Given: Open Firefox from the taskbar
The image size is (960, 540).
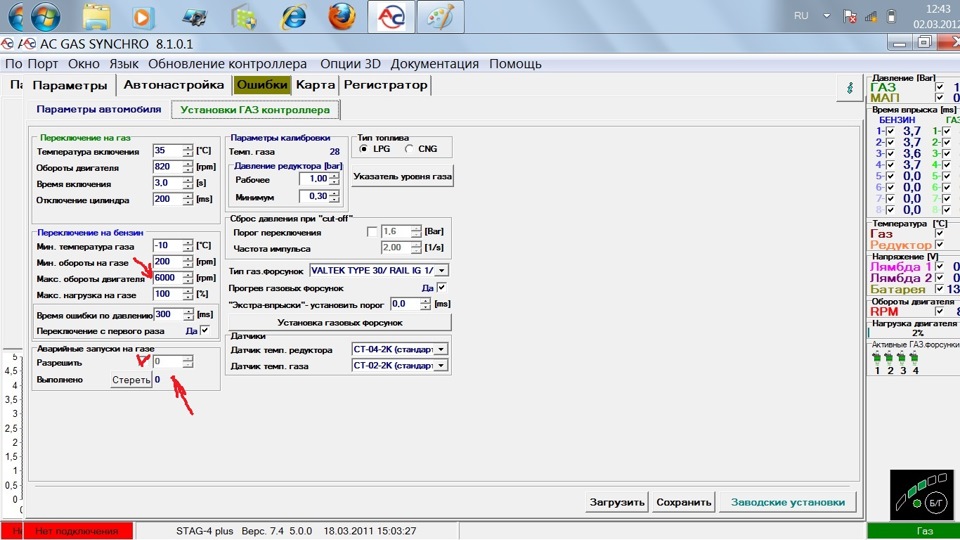Looking at the screenshot, I should click(x=342, y=17).
